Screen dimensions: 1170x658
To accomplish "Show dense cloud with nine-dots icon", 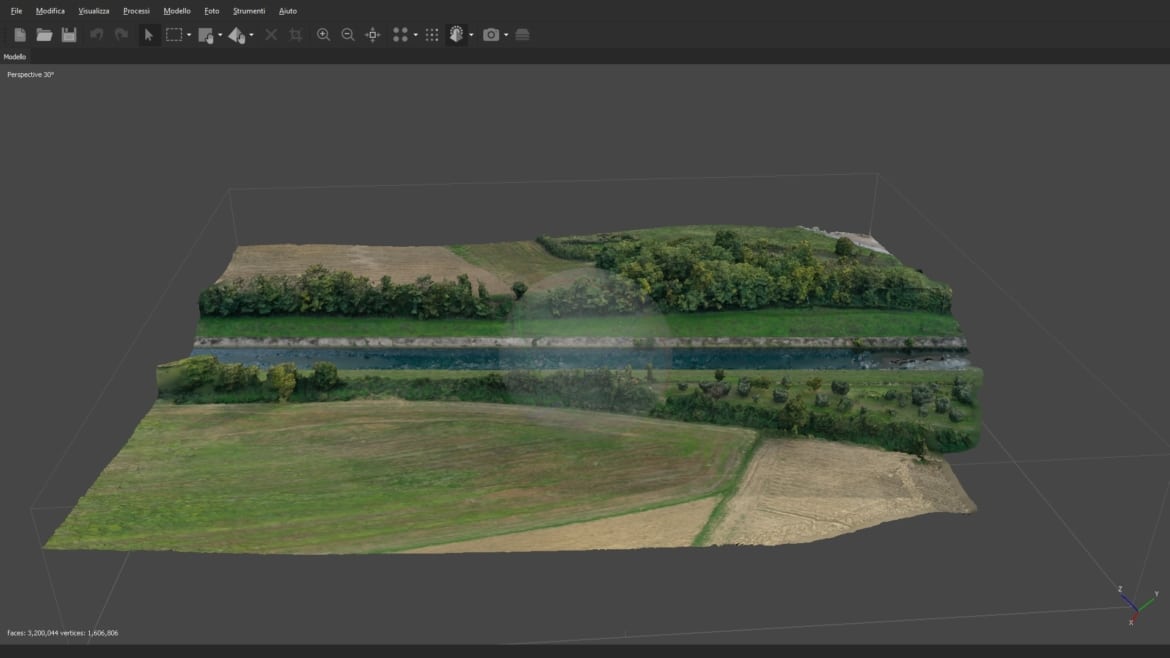I will click(431, 34).
